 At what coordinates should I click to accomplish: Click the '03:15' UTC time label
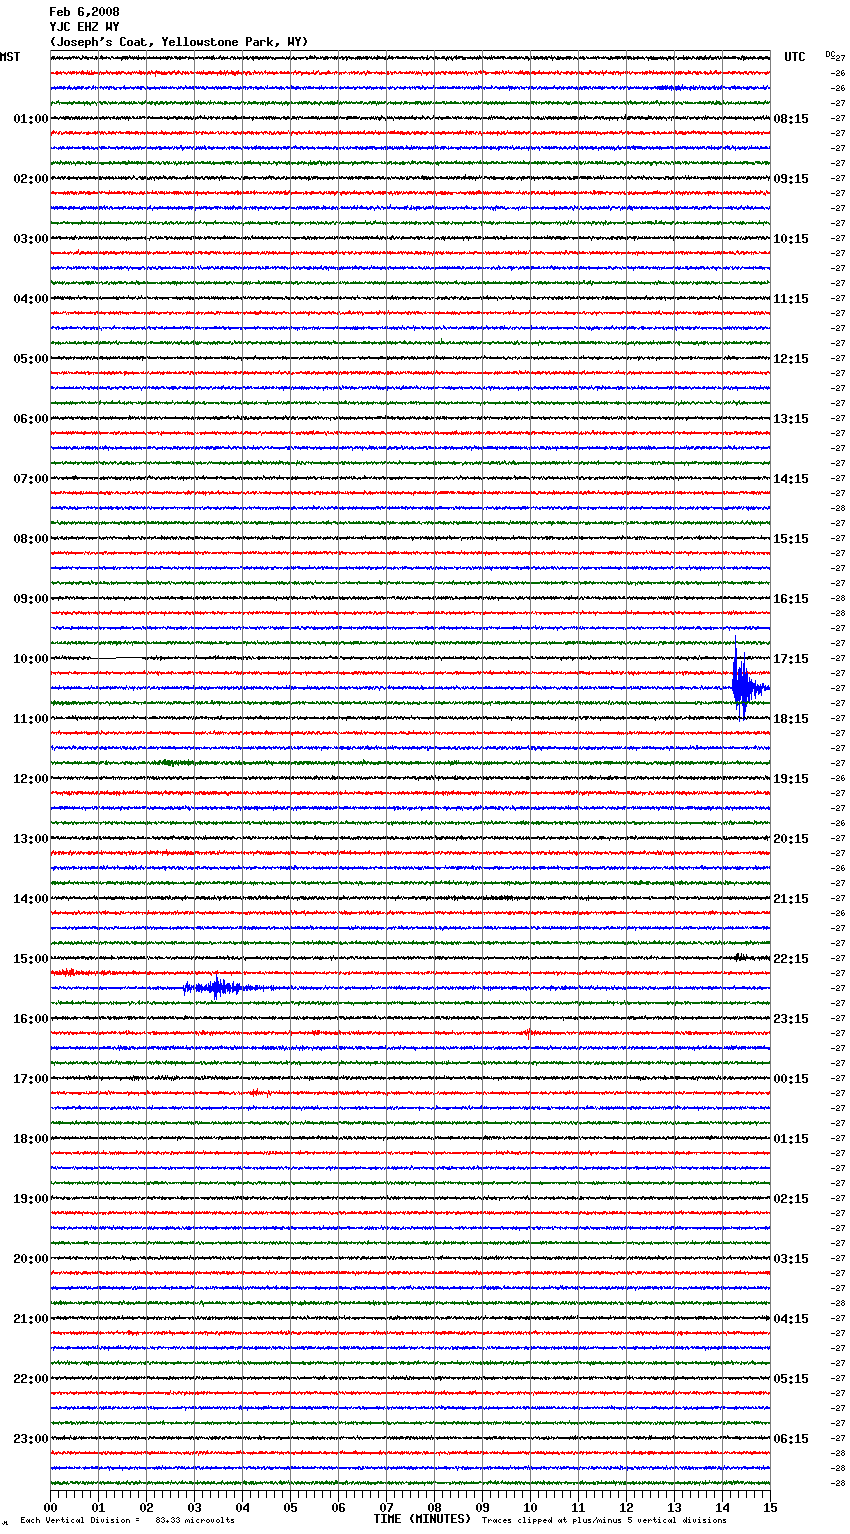[x=791, y=1259]
